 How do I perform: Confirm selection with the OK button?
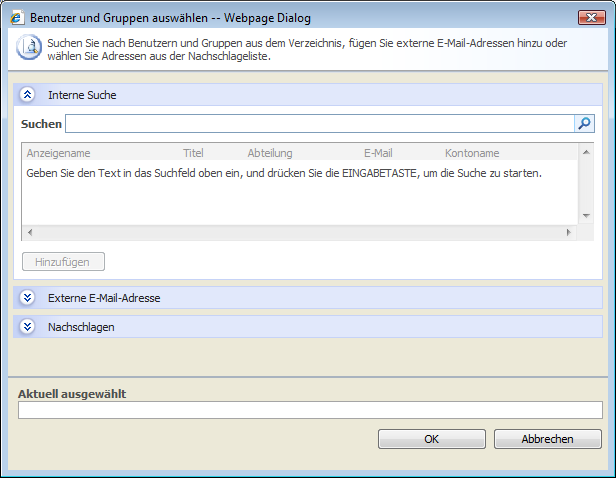(x=431, y=439)
